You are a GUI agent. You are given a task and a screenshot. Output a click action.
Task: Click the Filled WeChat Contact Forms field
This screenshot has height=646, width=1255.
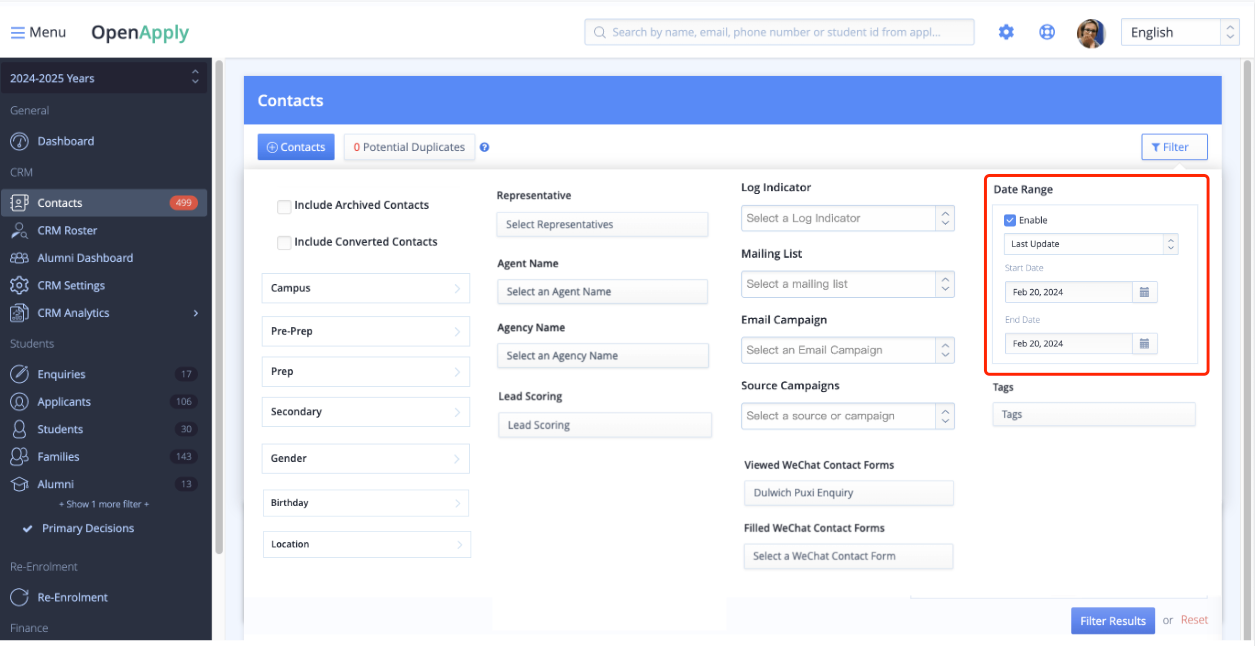point(848,556)
